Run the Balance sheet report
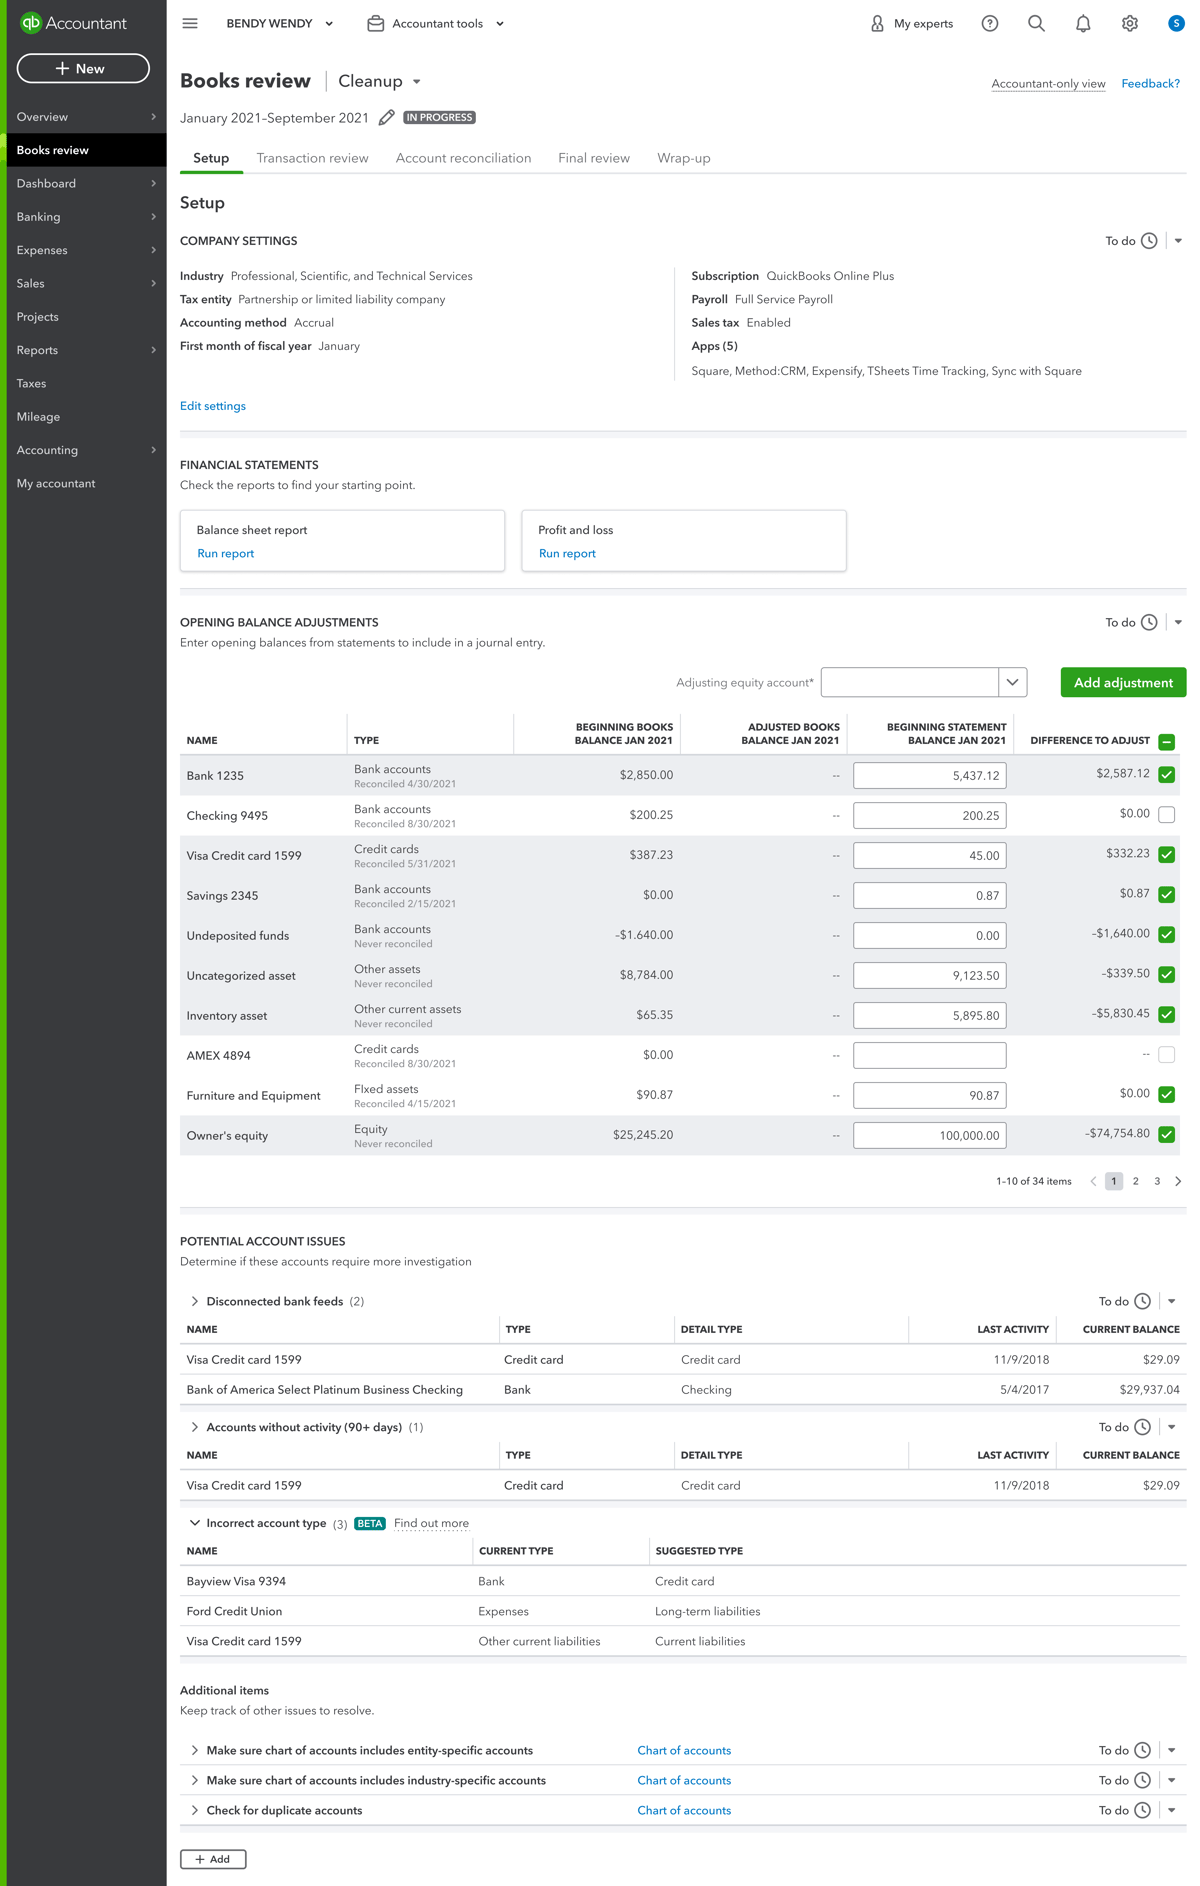 pyautogui.click(x=226, y=553)
